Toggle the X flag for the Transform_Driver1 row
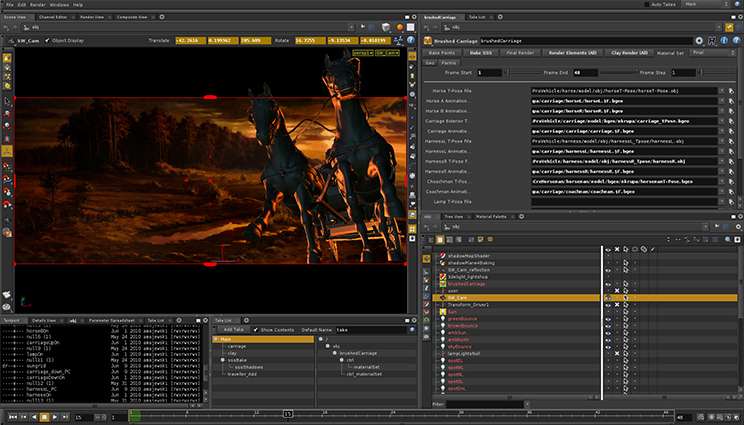The image size is (744, 425). pyautogui.click(x=617, y=305)
